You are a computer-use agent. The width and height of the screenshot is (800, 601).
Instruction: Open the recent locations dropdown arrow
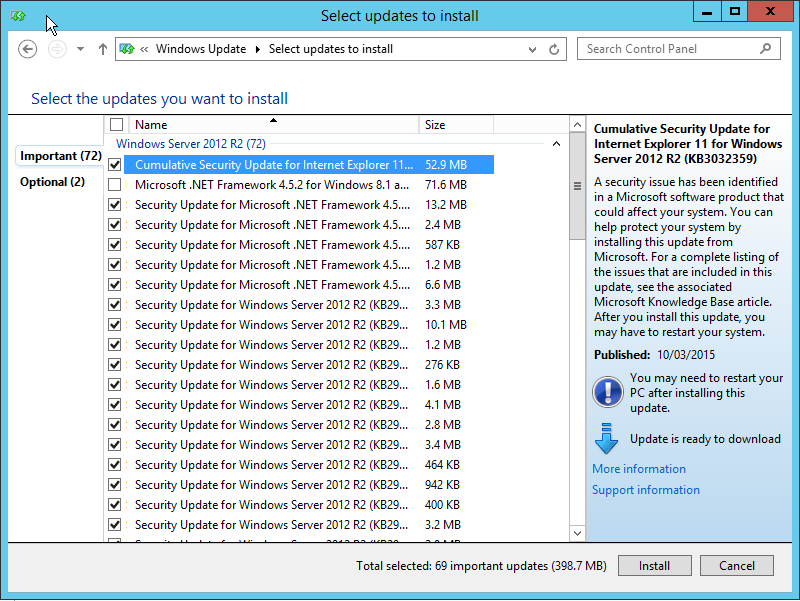point(81,49)
